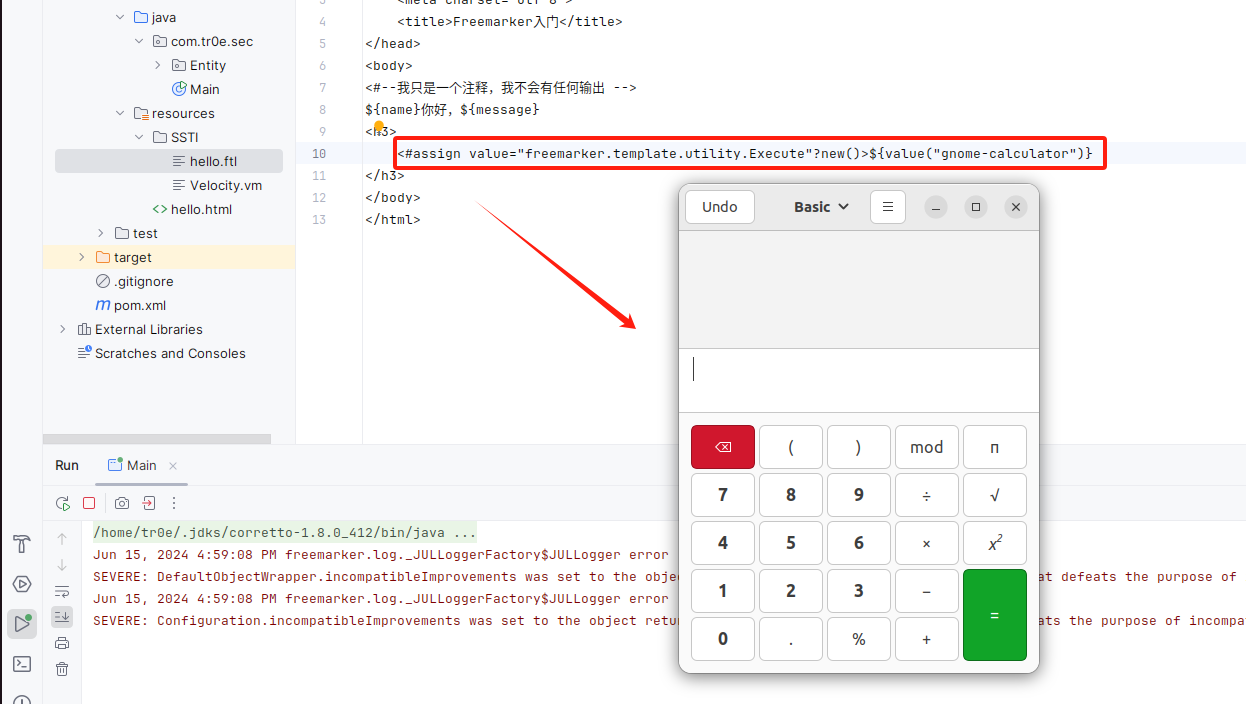The image size is (1246, 704).
Task: Click the green equals button
Action: tap(995, 615)
